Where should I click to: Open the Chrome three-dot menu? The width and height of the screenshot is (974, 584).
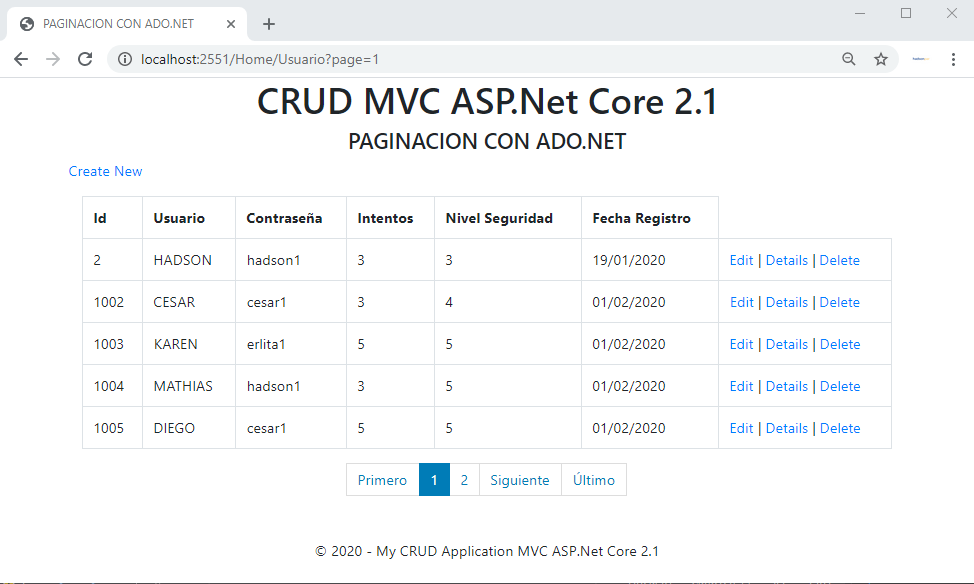click(953, 59)
